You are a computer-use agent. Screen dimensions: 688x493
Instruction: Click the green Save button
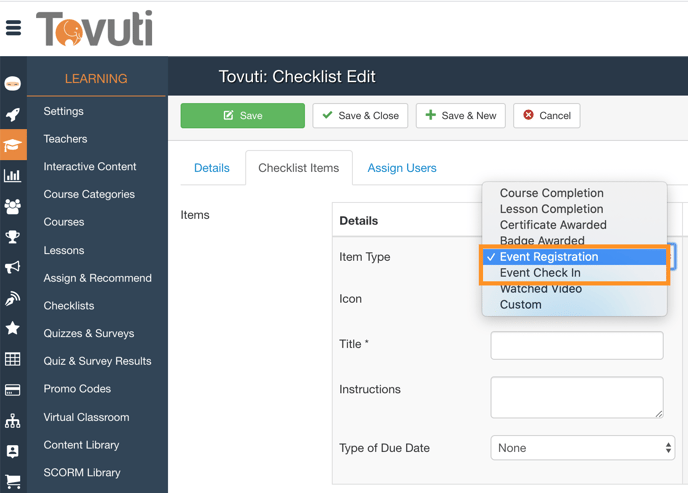click(x=242, y=116)
